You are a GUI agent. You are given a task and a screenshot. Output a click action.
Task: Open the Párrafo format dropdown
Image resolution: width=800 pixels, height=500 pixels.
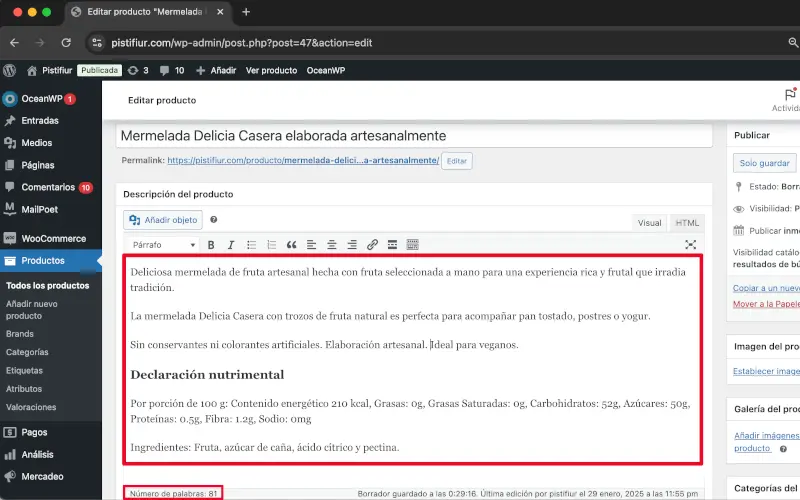tap(163, 245)
